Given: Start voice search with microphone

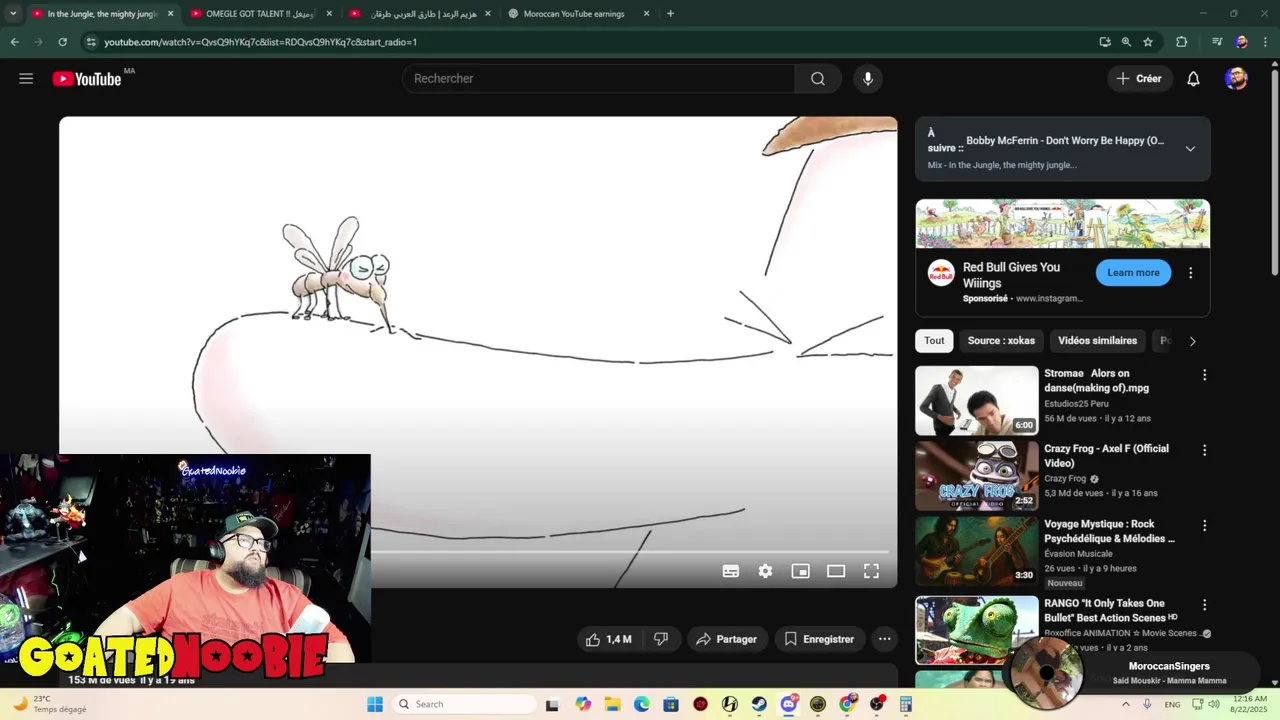Looking at the screenshot, I should (867, 79).
